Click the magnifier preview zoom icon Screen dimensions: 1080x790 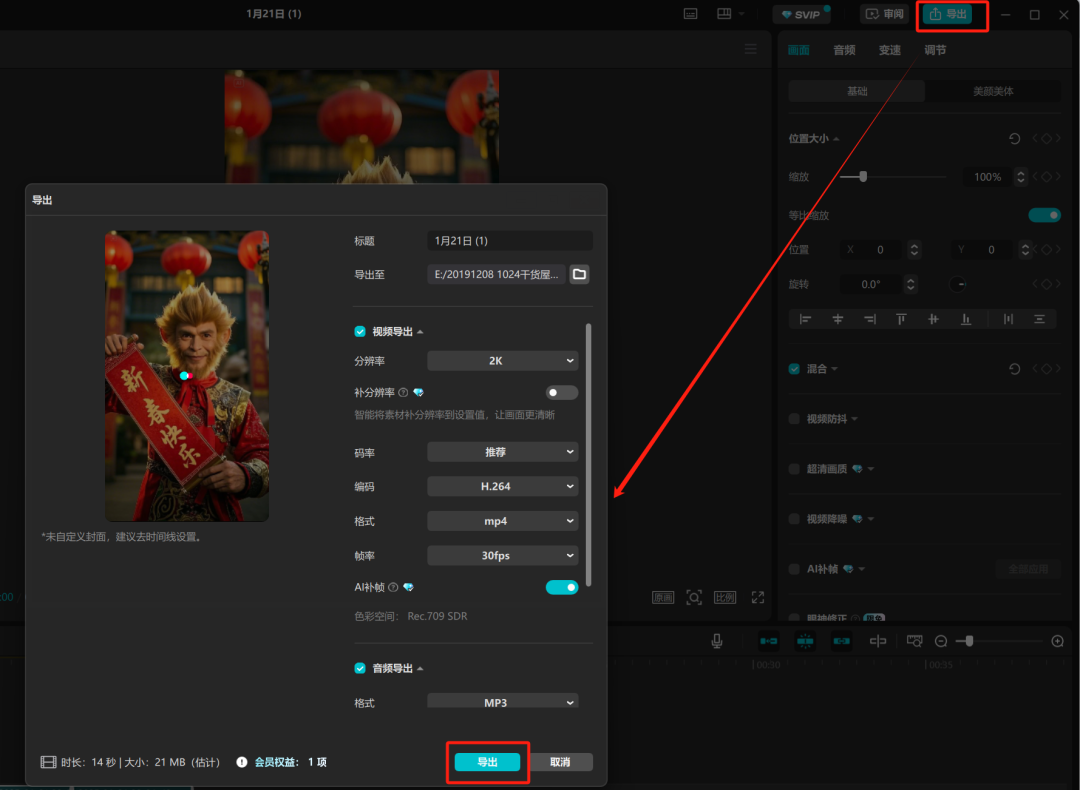pyautogui.click(x=694, y=596)
